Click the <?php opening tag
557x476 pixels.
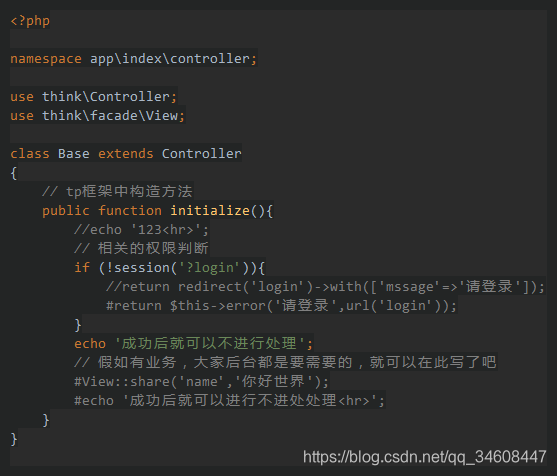pos(30,21)
